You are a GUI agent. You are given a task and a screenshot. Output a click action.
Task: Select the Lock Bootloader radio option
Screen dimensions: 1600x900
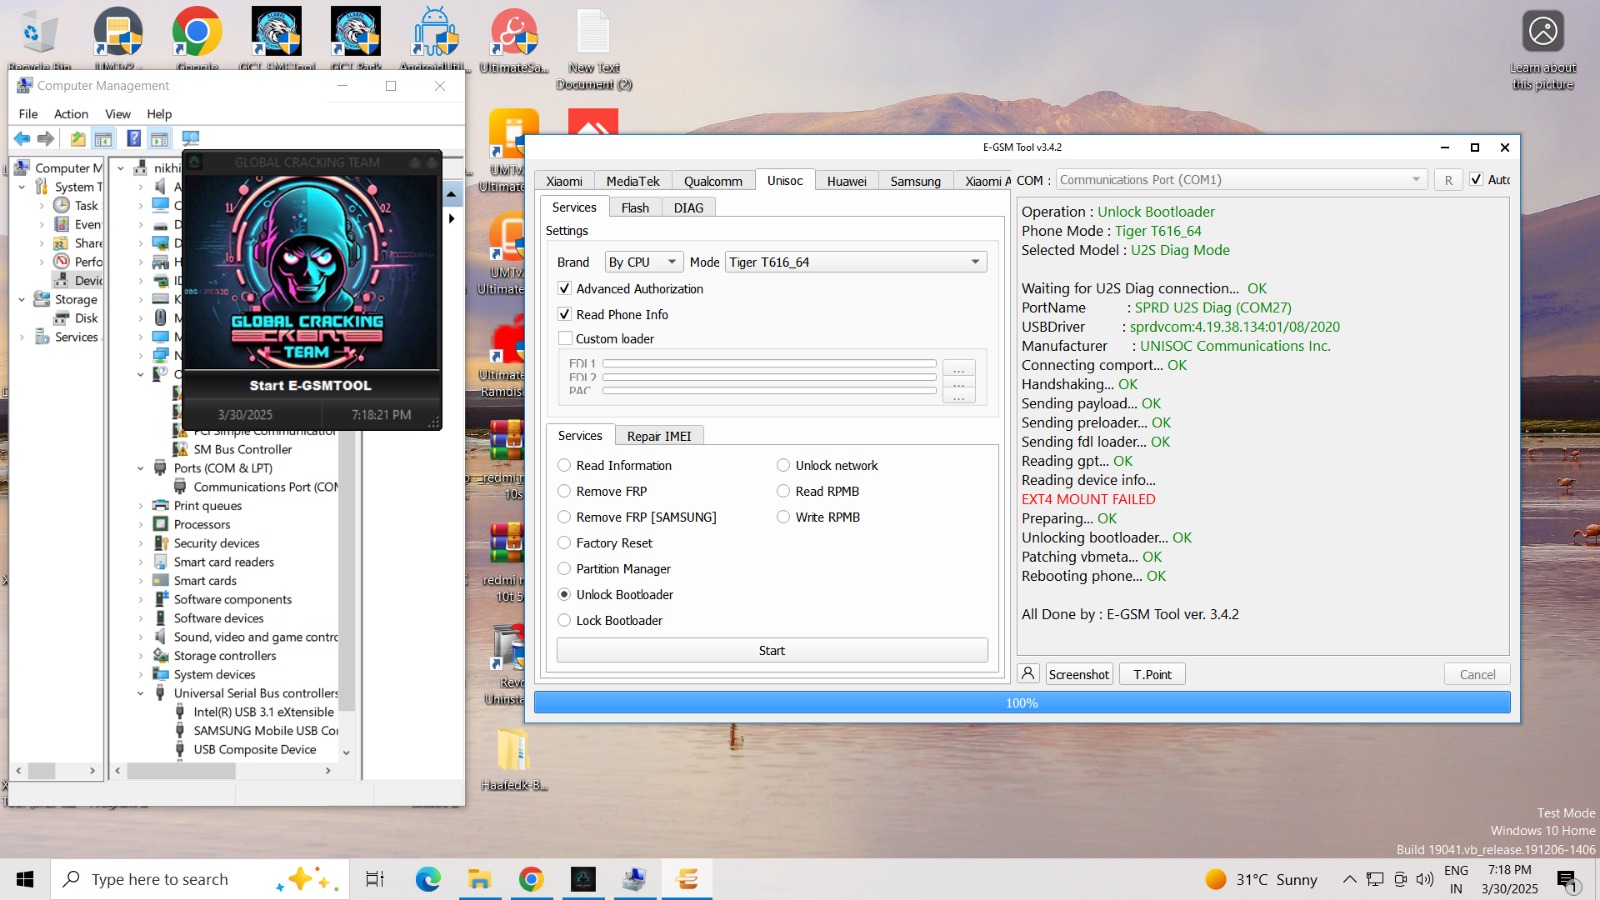coord(565,621)
